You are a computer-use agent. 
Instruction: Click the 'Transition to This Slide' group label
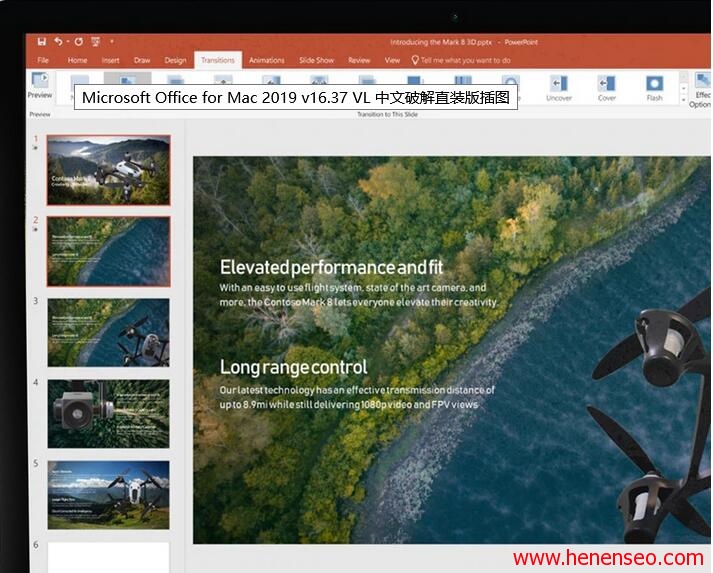click(387, 115)
